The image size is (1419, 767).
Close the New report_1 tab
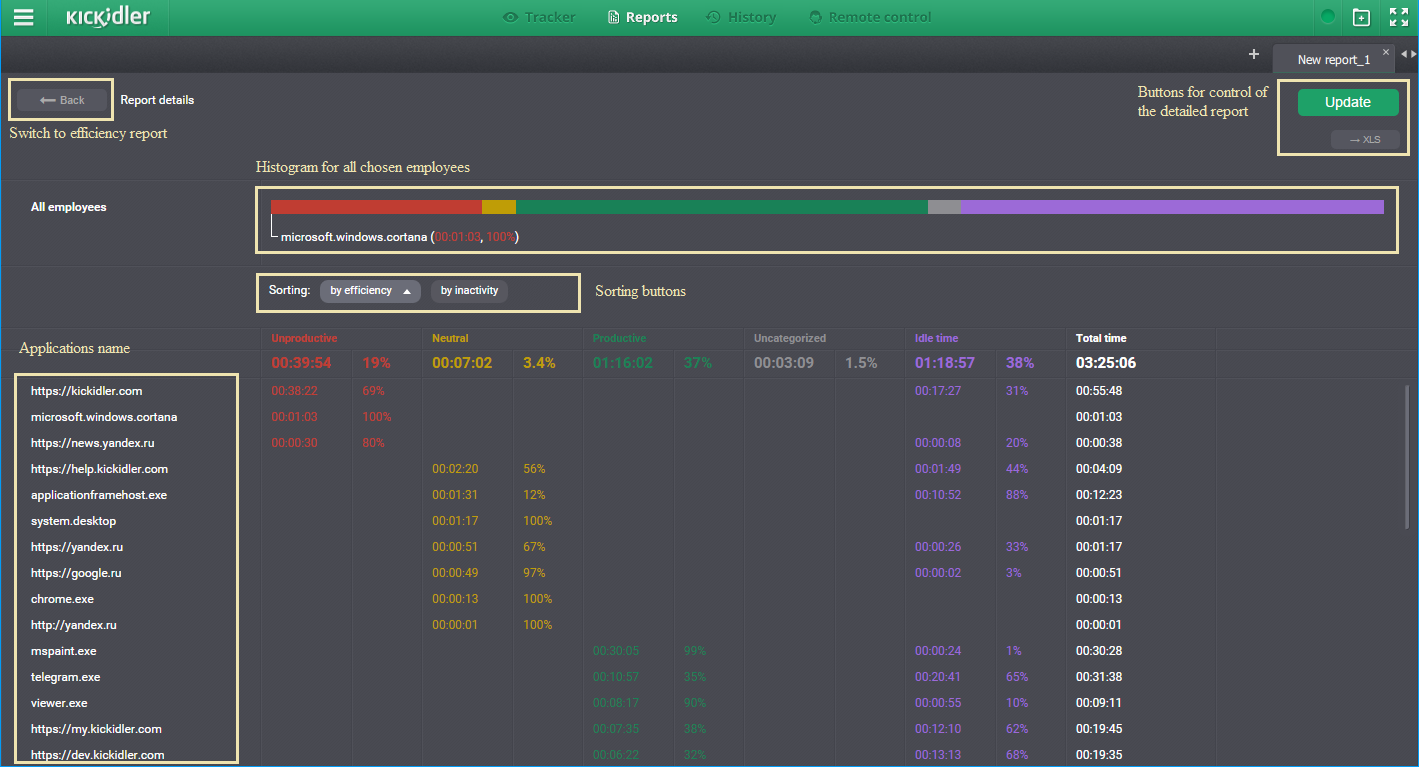pyautogui.click(x=1385, y=52)
